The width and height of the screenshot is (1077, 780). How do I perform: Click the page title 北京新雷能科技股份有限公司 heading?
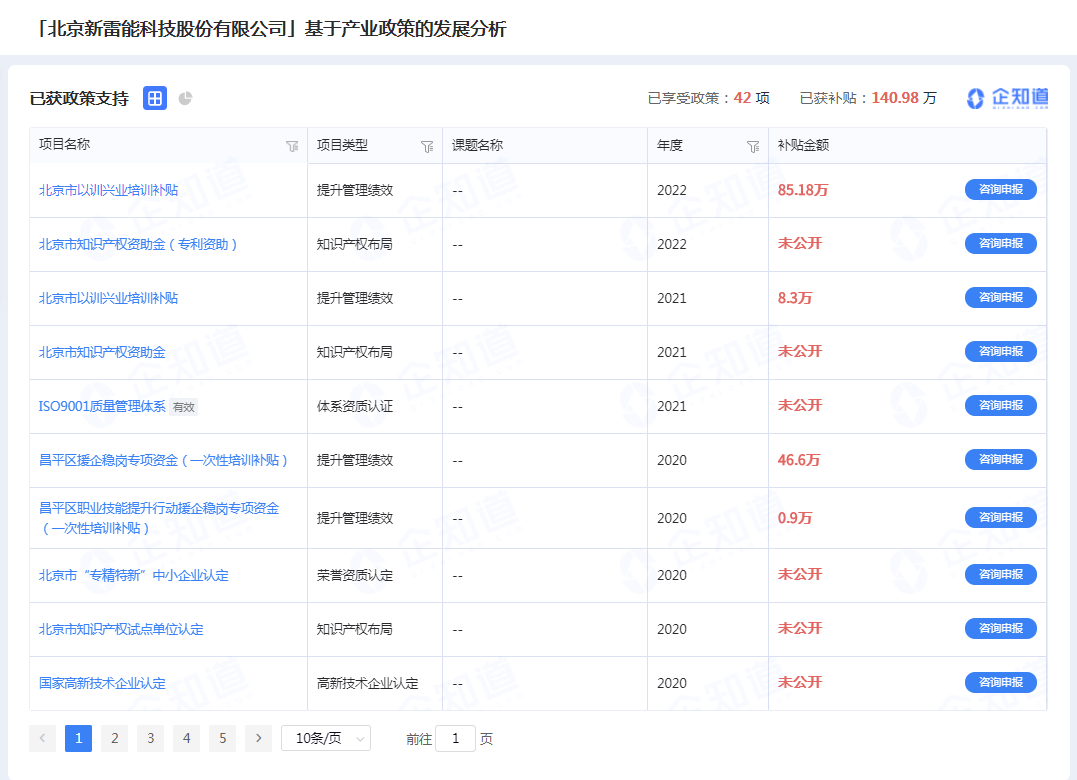tap(272, 29)
